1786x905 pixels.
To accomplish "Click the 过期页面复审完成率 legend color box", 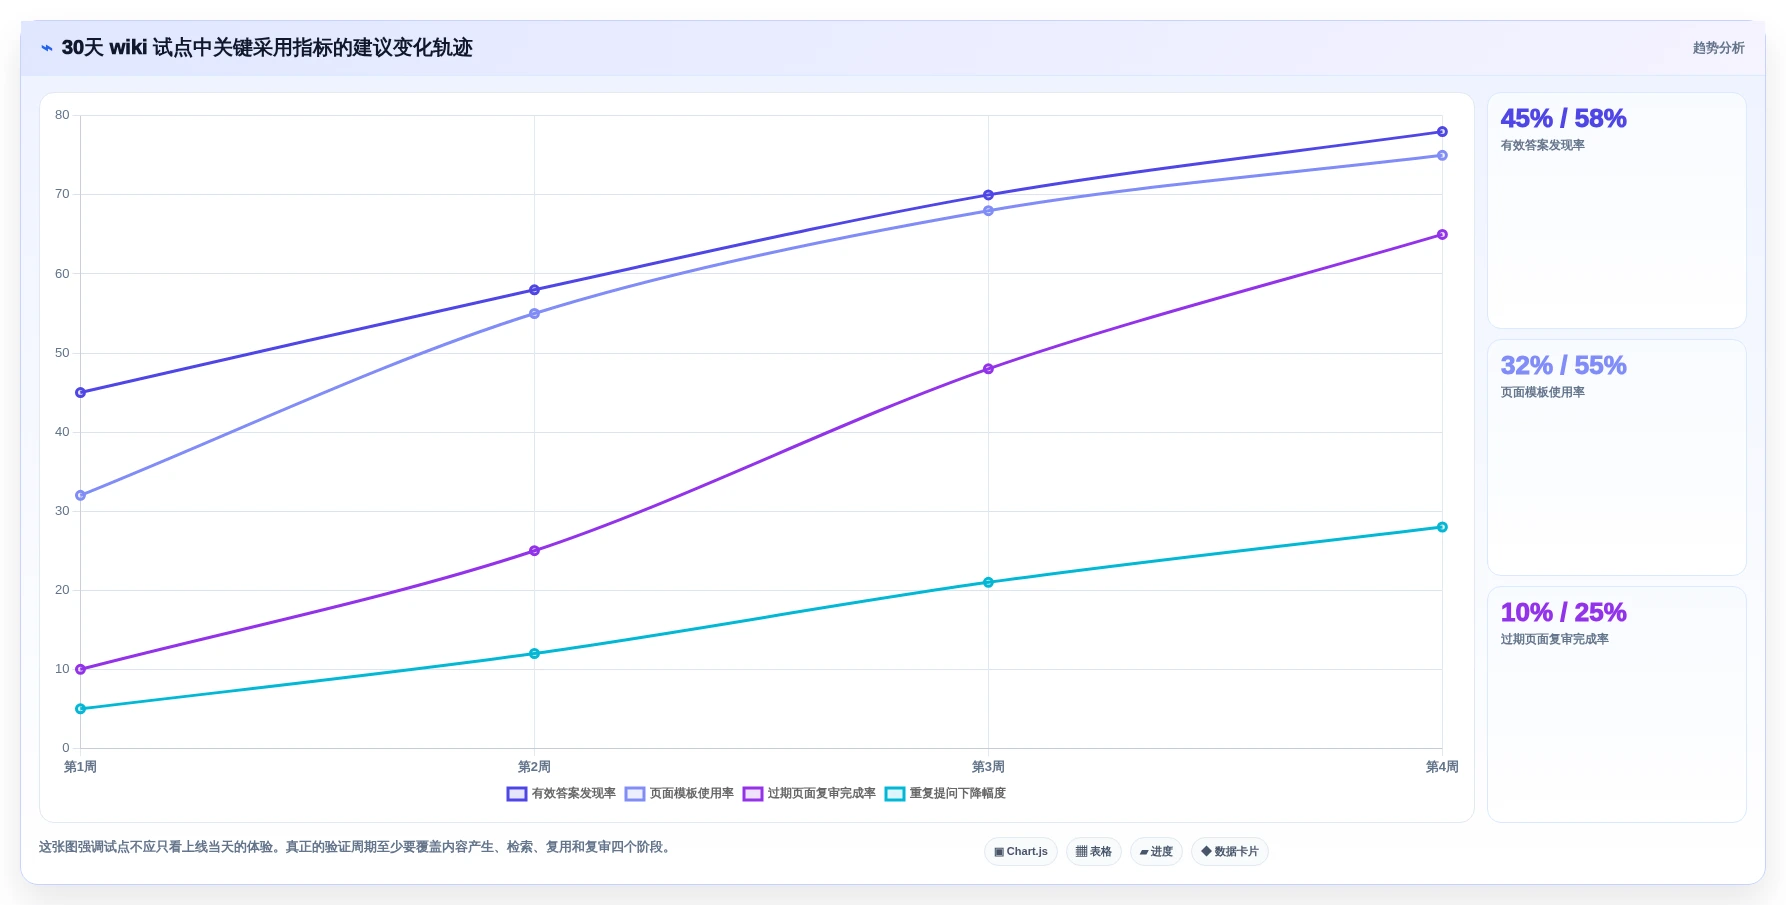I will 753,794.
